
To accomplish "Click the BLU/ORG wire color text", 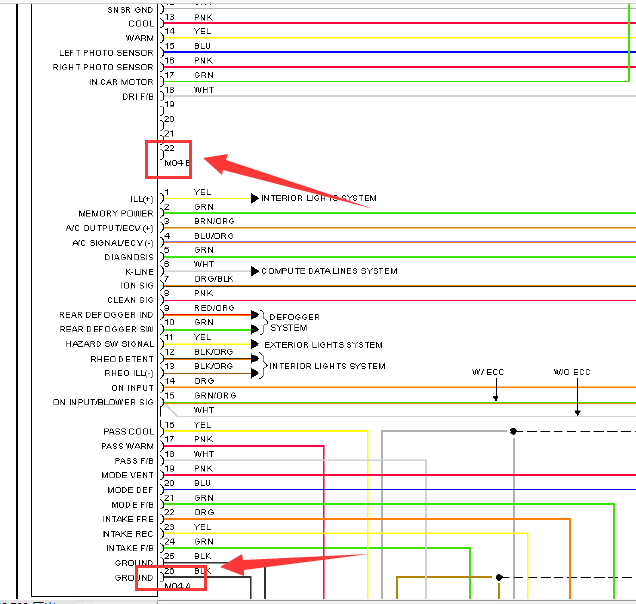I will (x=214, y=236).
